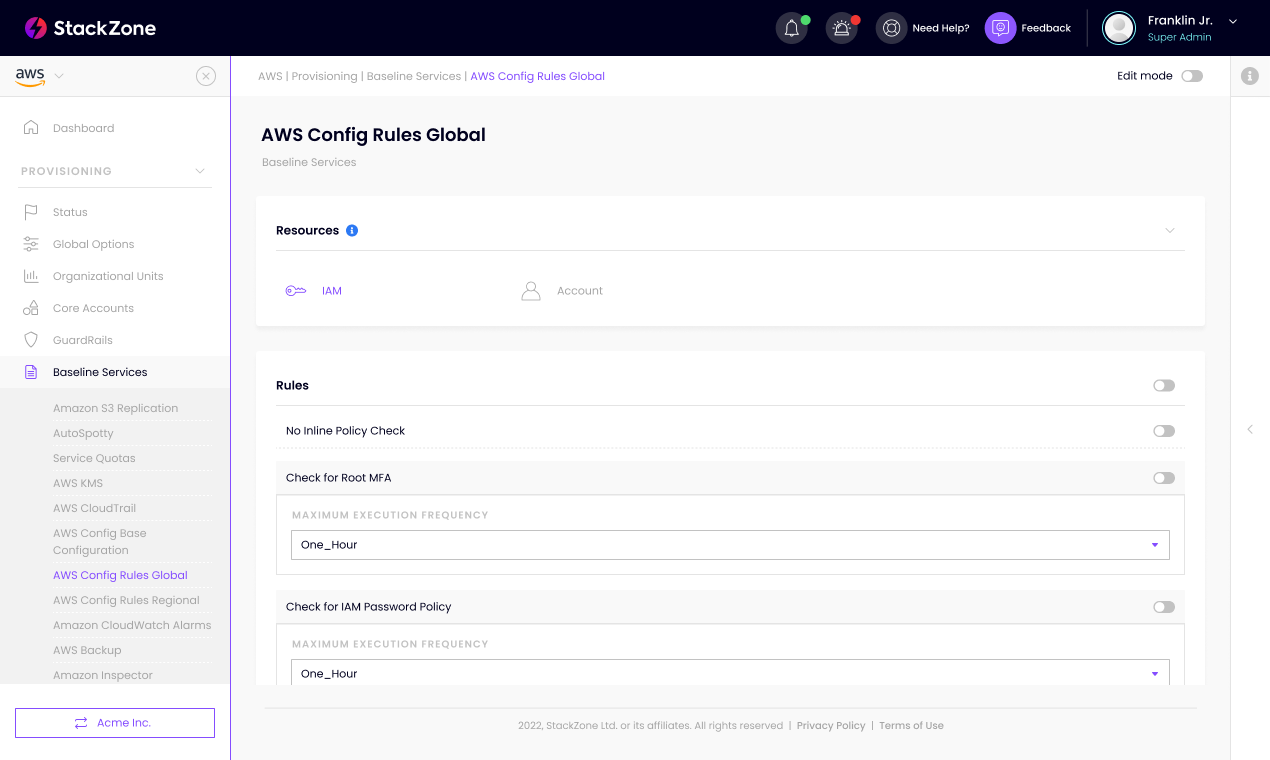The image size is (1270, 760).
Task: Collapse the Resources panel chevron
Action: click(x=1170, y=231)
